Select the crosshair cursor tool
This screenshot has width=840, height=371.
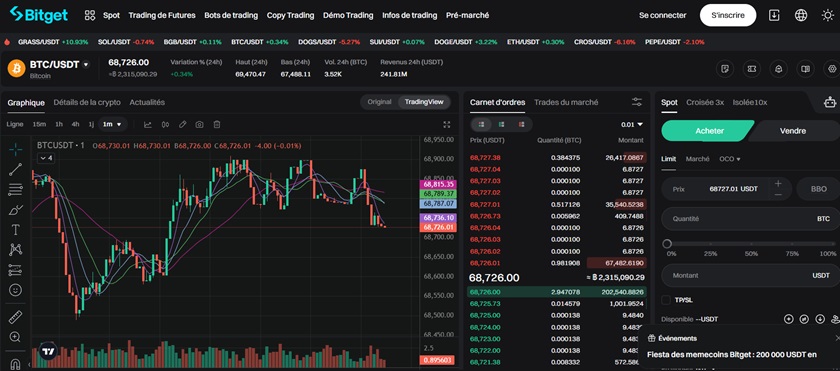16,149
